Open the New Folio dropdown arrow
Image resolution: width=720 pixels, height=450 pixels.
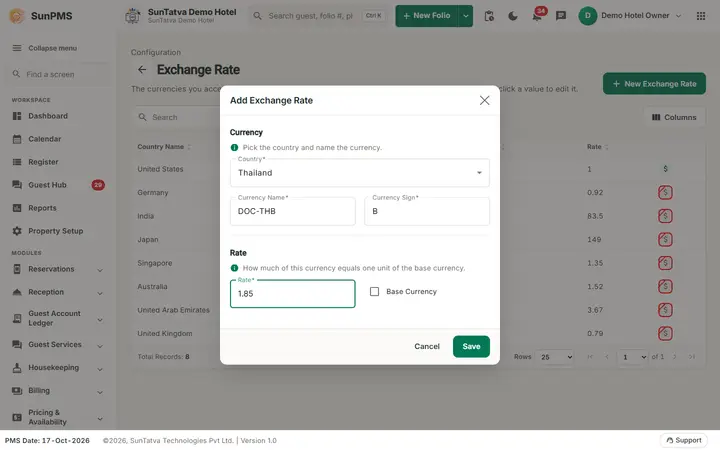(466, 16)
